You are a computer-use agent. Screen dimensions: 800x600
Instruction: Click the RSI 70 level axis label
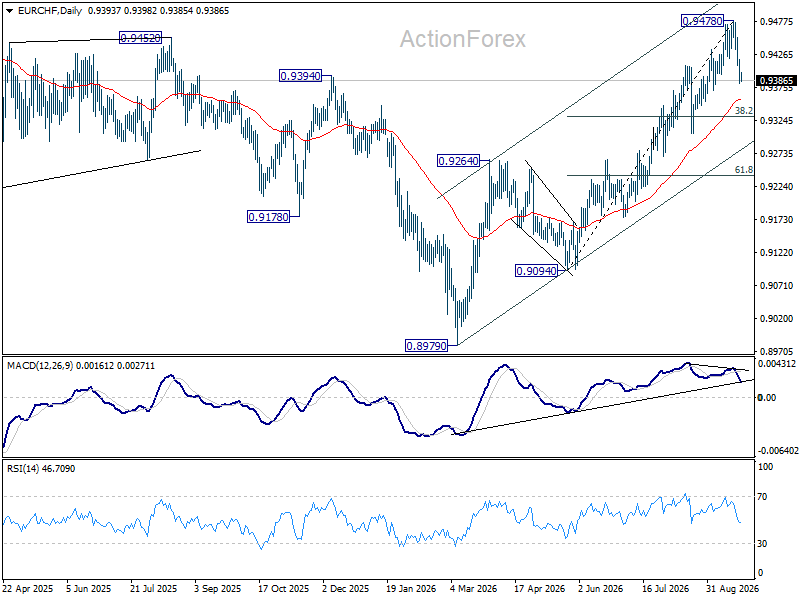762,496
